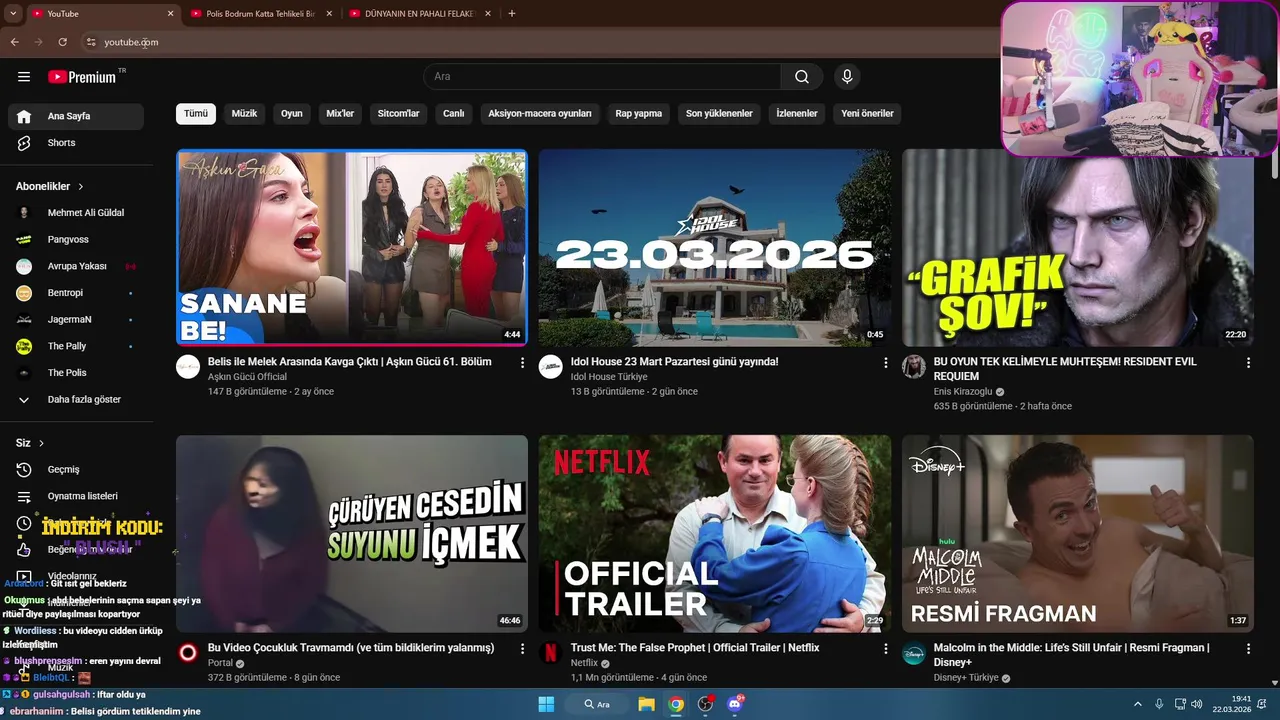Select Aksiyon-macera oyunları filter chip
The width and height of the screenshot is (1280, 720).
[540, 113]
